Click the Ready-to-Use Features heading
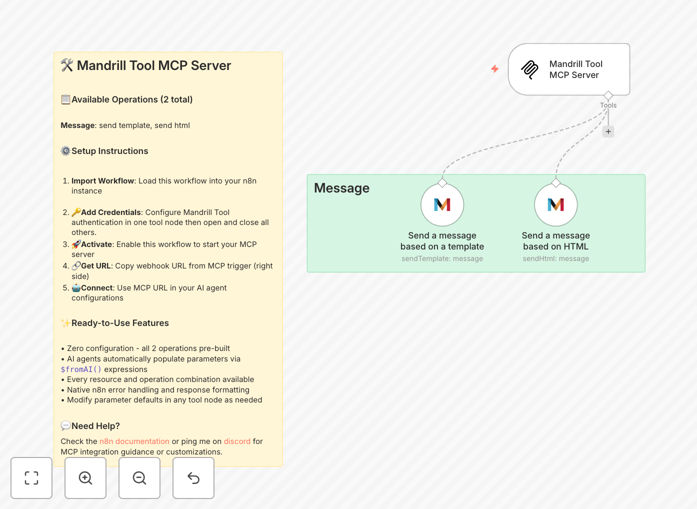This screenshot has height=509, width=697. tap(115, 323)
